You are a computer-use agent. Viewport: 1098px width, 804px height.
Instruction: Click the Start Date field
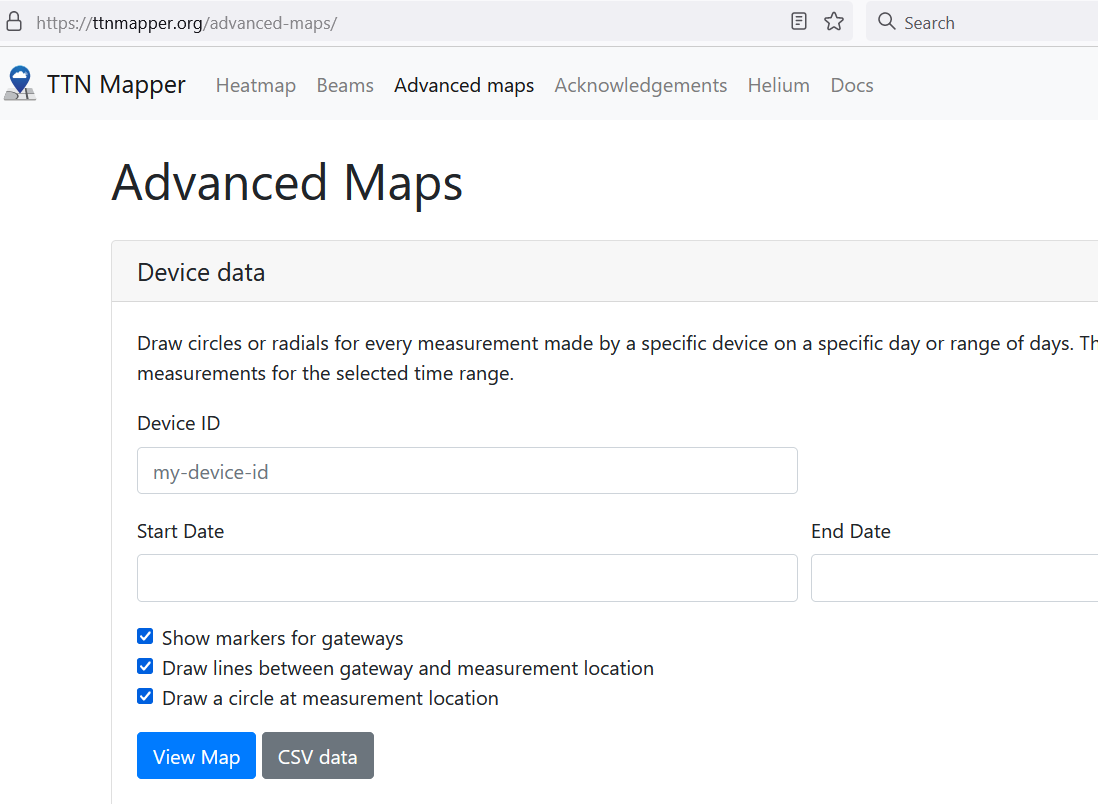[x=467, y=578]
